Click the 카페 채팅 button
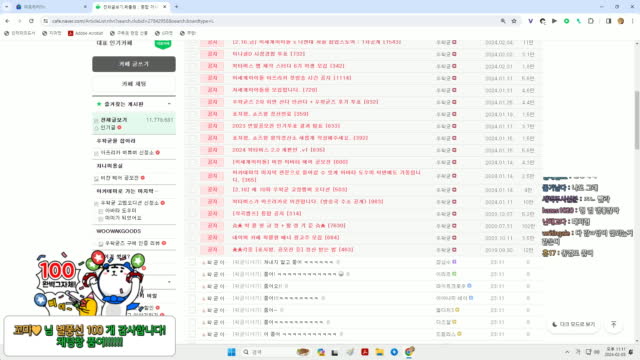 (134, 84)
